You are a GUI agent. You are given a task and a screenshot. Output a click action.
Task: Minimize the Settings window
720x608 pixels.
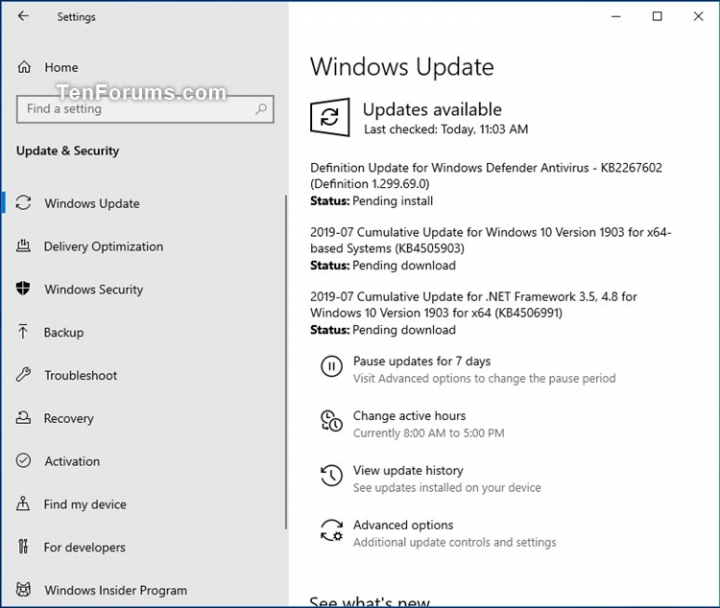pyautogui.click(x=616, y=17)
